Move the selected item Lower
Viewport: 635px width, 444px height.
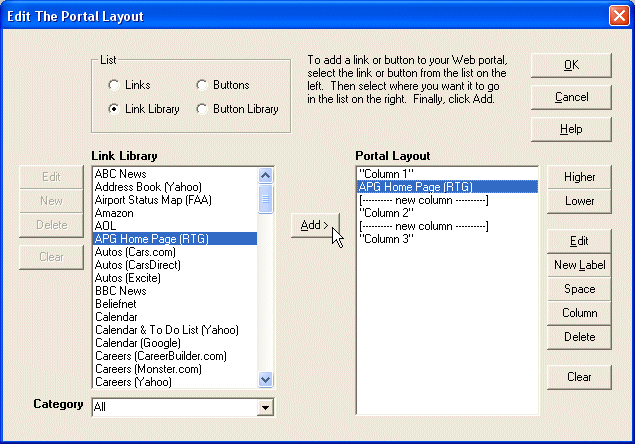579,201
